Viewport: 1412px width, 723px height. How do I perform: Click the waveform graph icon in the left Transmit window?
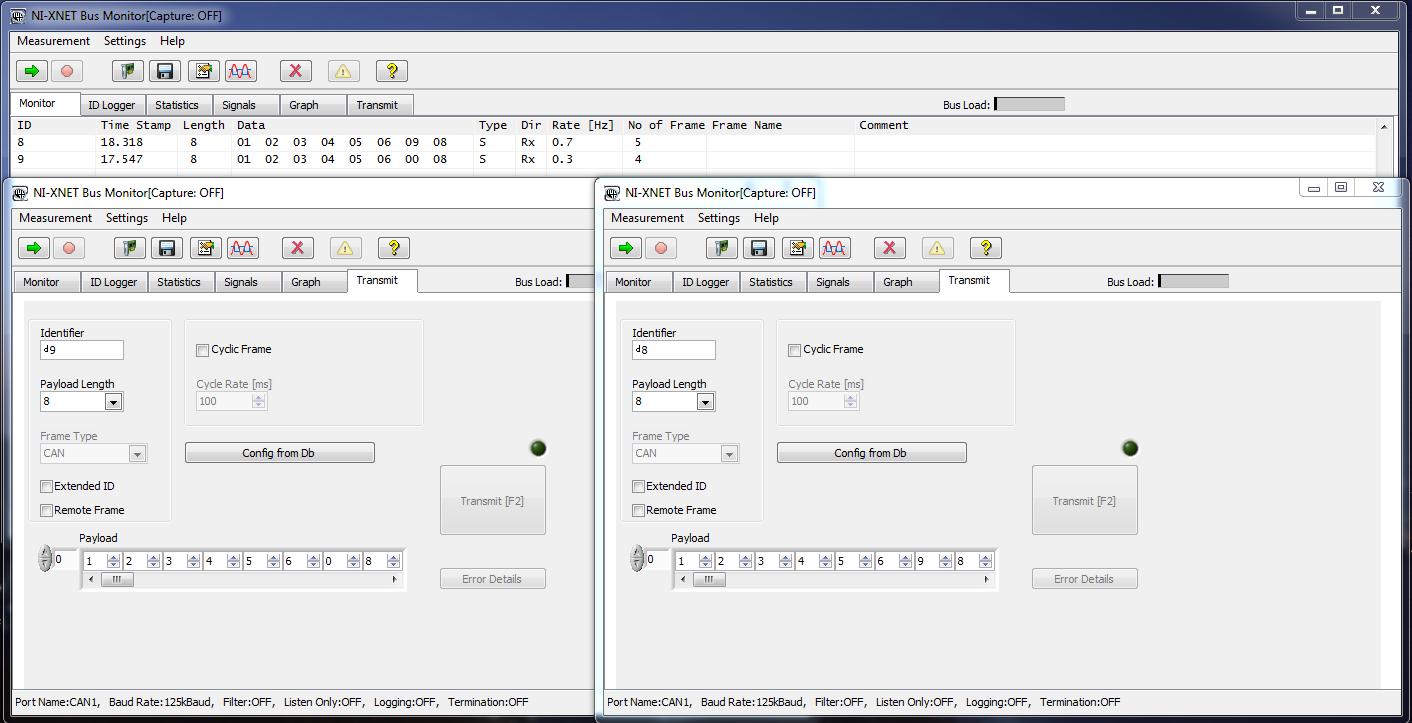click(243, 248)
